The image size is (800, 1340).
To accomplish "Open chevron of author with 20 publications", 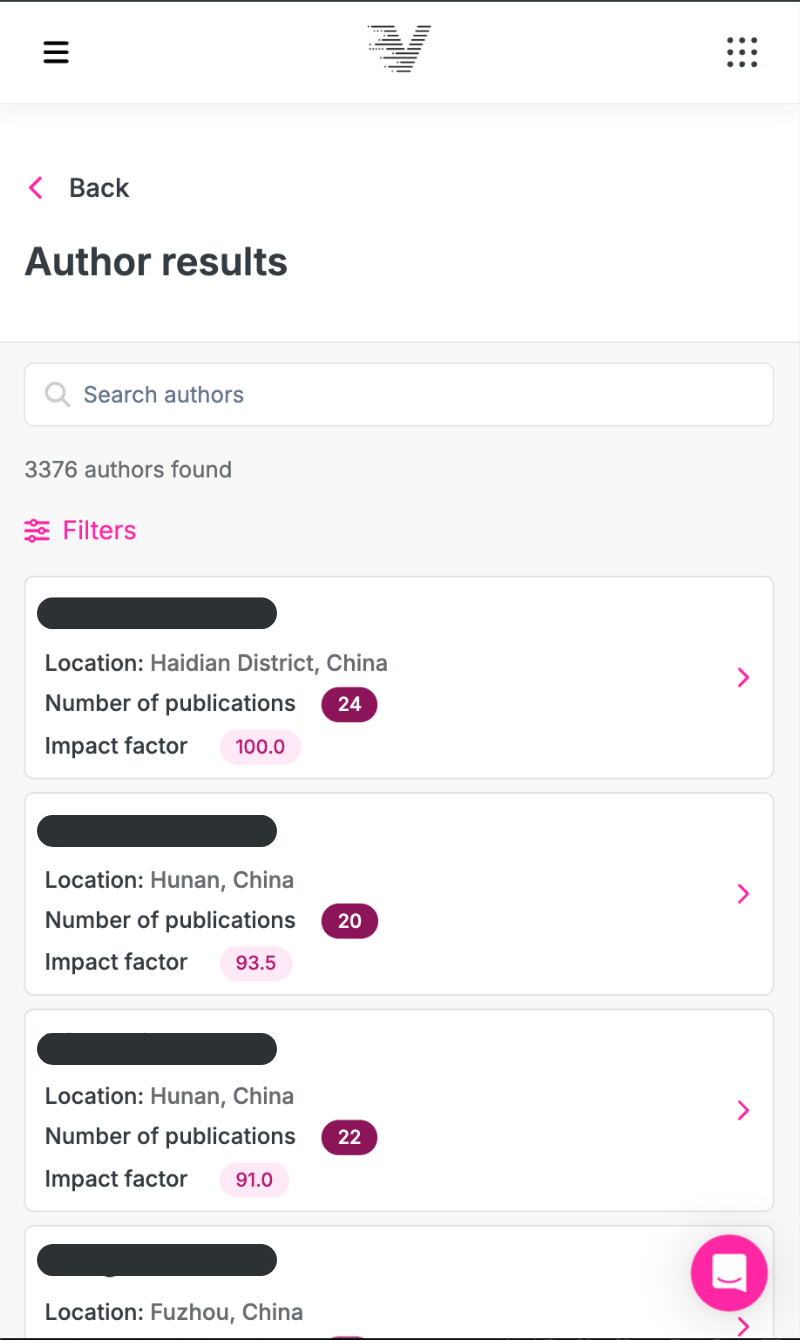I will 743,894.
